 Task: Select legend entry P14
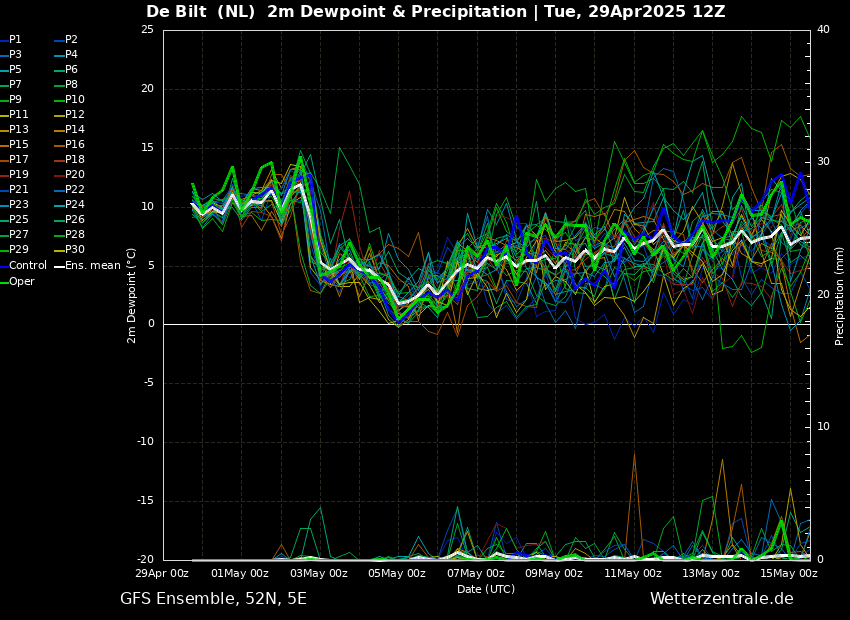click(x=70, y=130)
